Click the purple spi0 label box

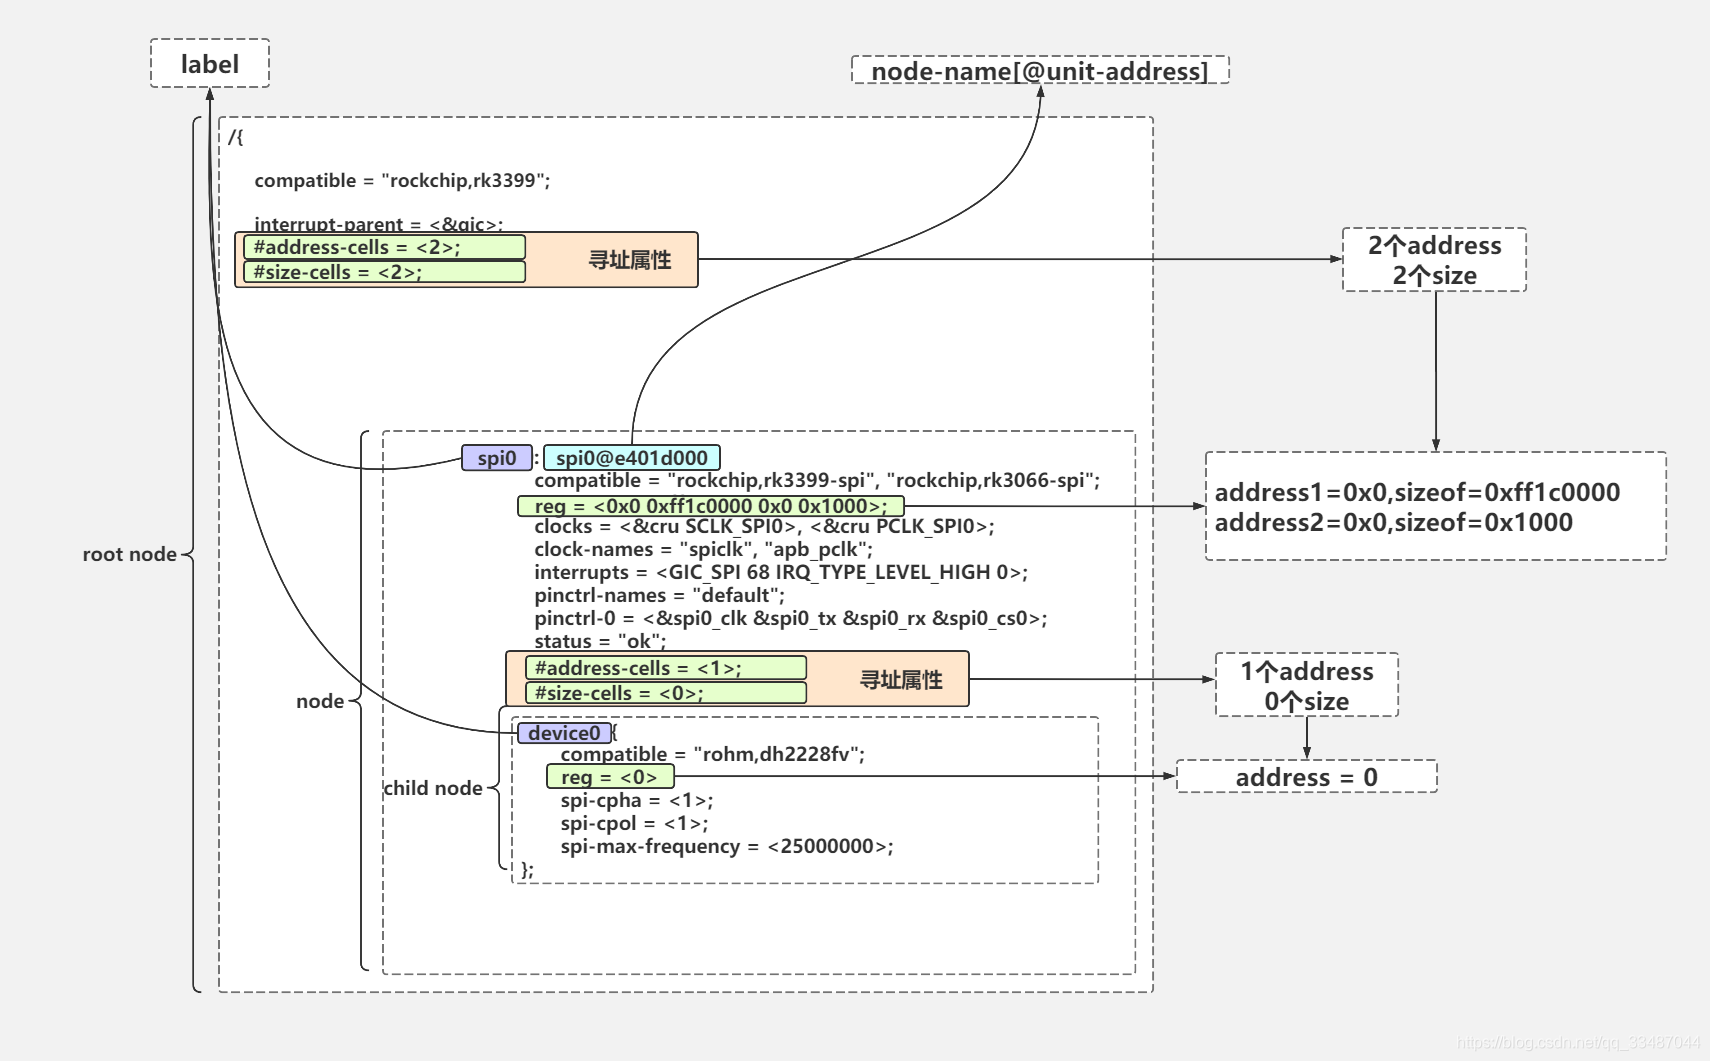pyautogui.click(x=497, y=458)
